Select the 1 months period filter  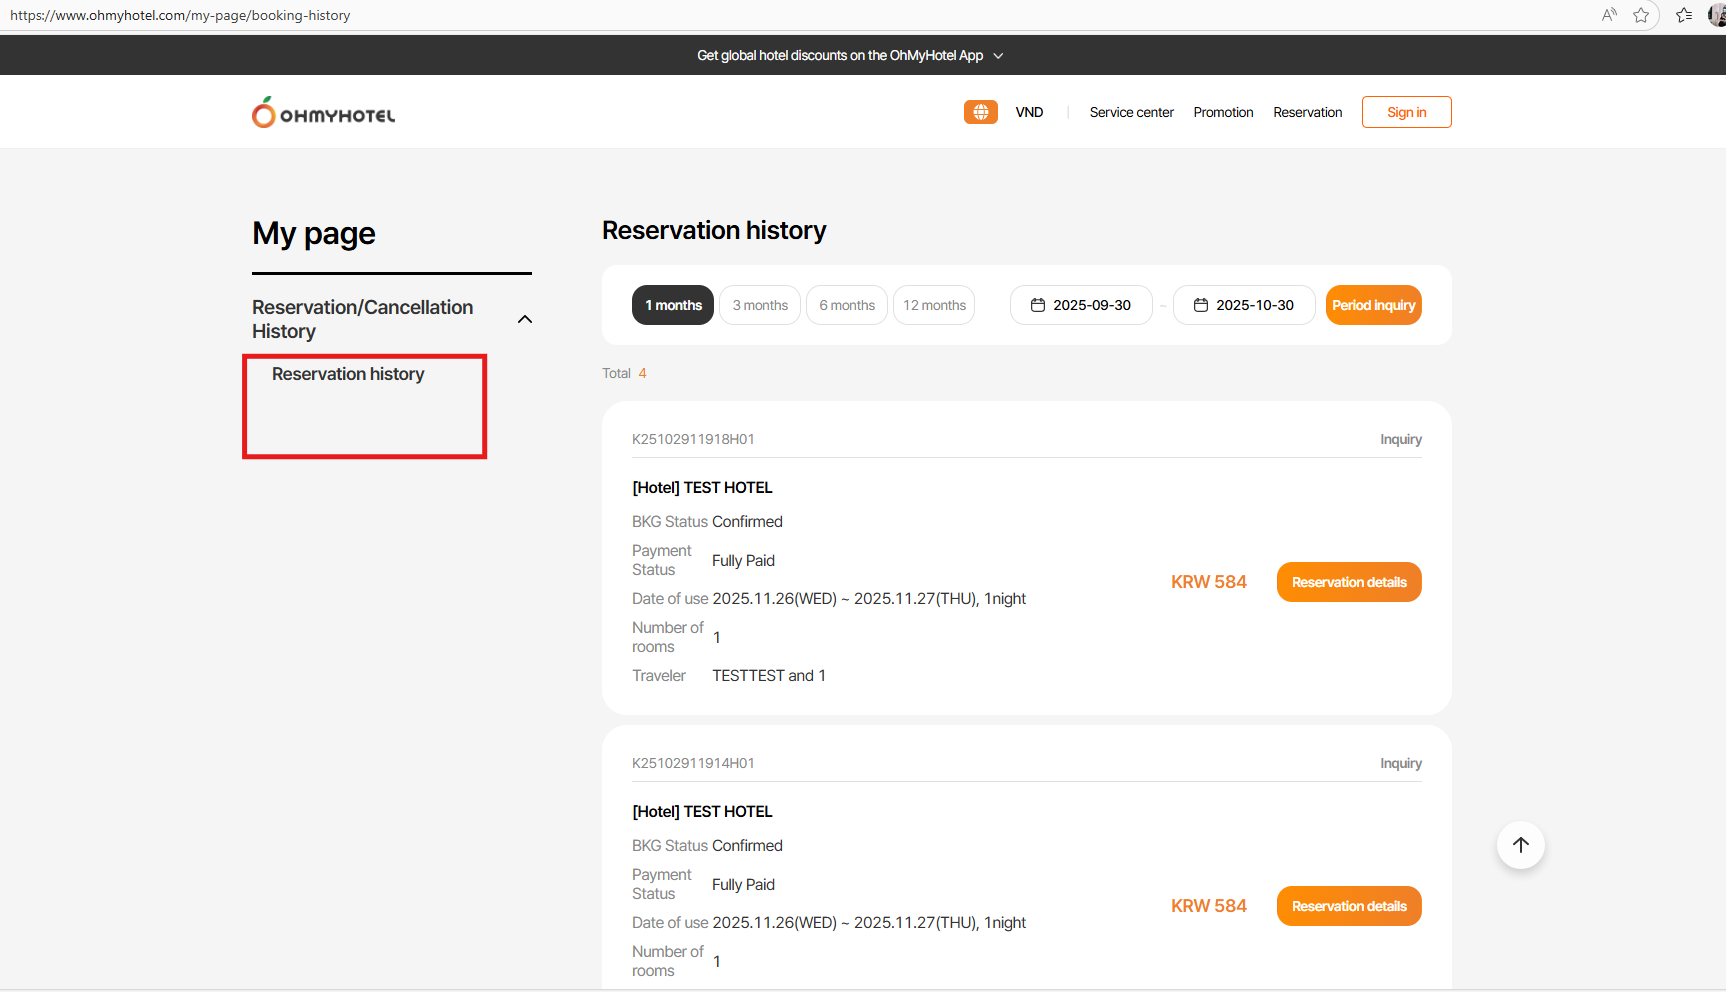coord(673,305)
